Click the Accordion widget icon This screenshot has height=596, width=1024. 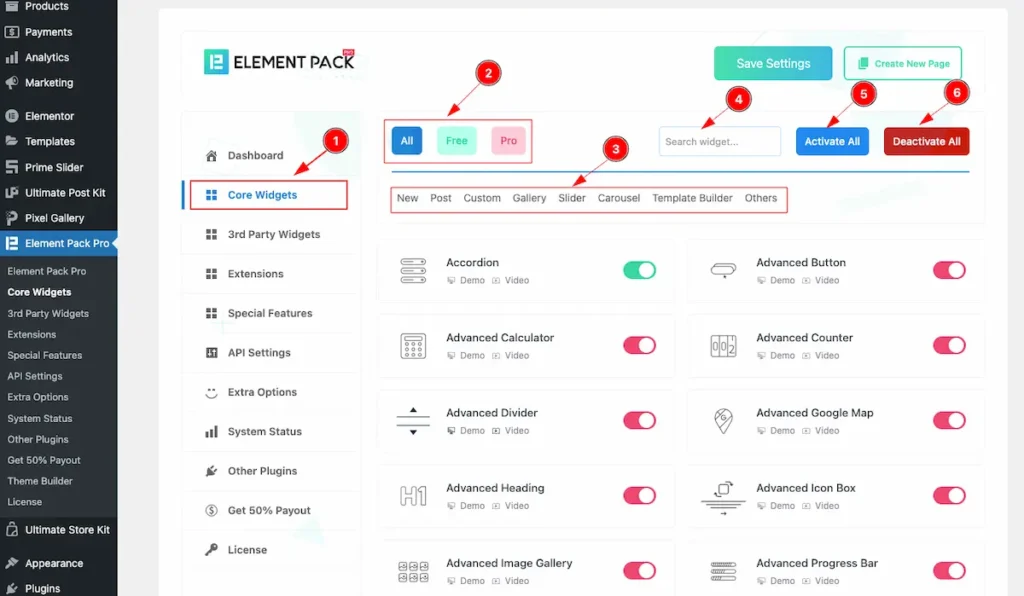413,270
